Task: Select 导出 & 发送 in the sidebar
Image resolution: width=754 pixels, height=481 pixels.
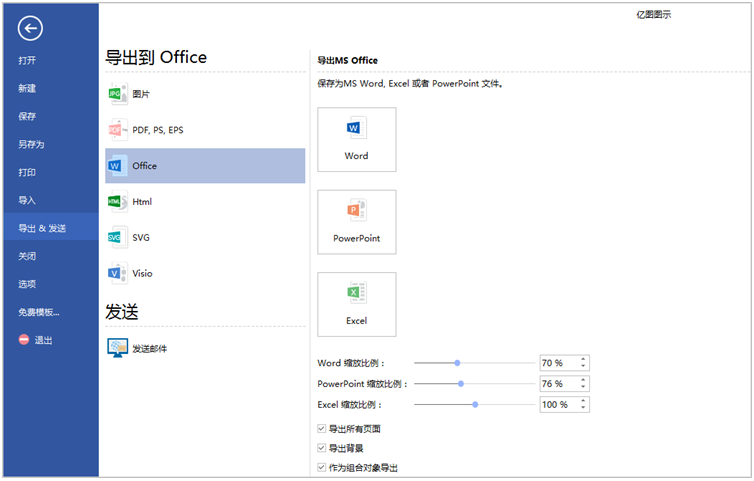Action: click(x=50, y=228)
